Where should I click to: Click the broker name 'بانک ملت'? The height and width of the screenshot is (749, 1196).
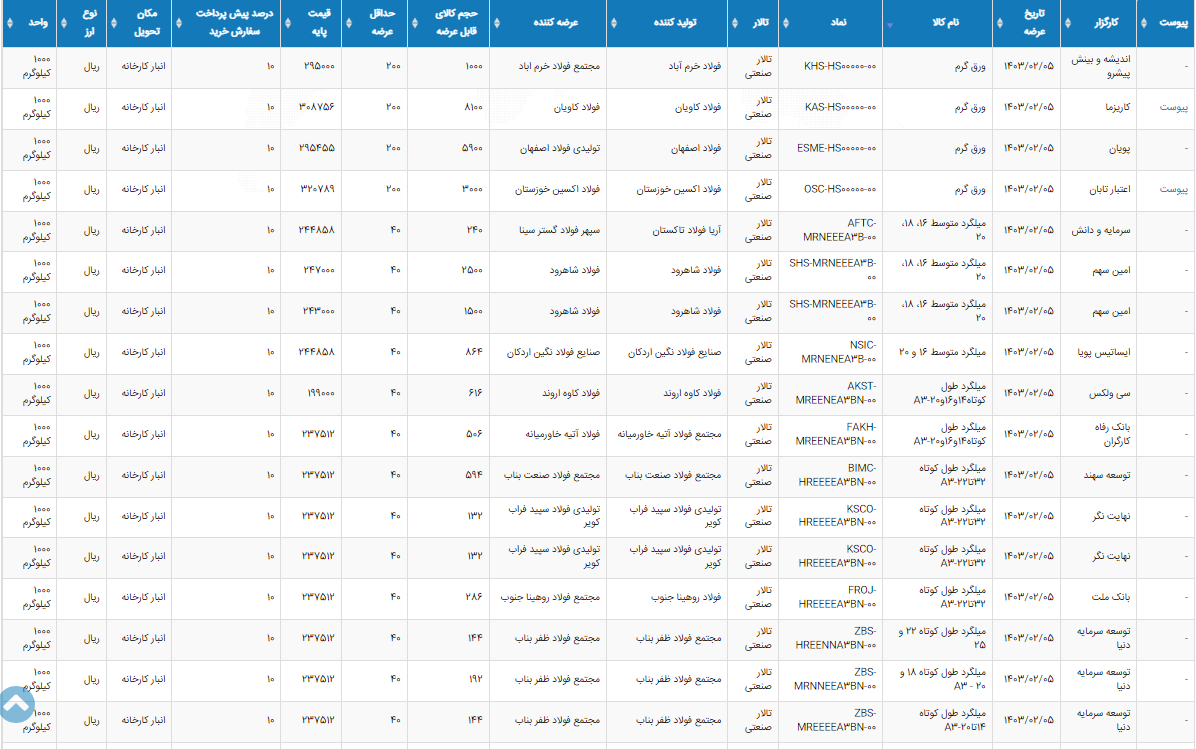point(1111,597)
